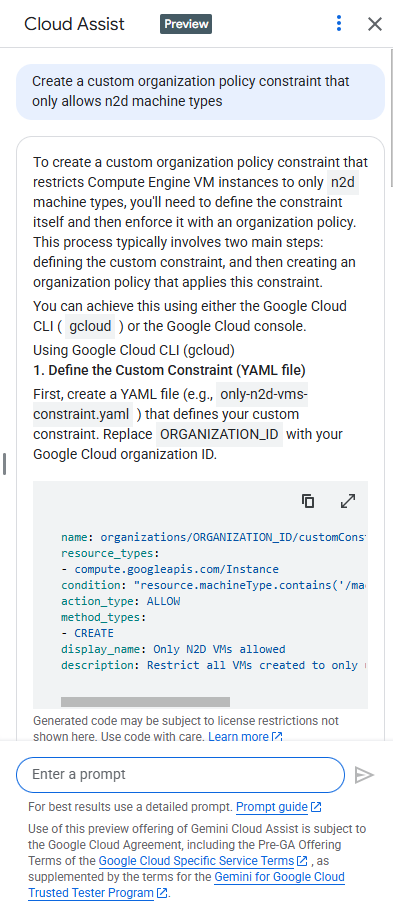Expand the code block to full view

pyautogui.click(x=348, y=501)
